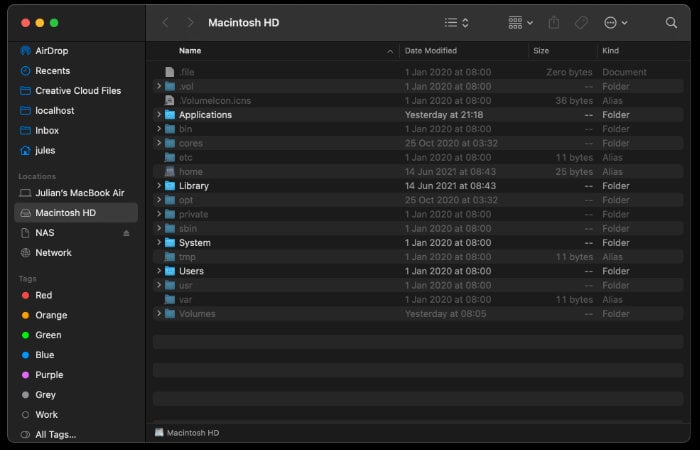Select the tmp alias row
Image resolution: width=700 pixels, height=450 pixels.
coord(418,257)
